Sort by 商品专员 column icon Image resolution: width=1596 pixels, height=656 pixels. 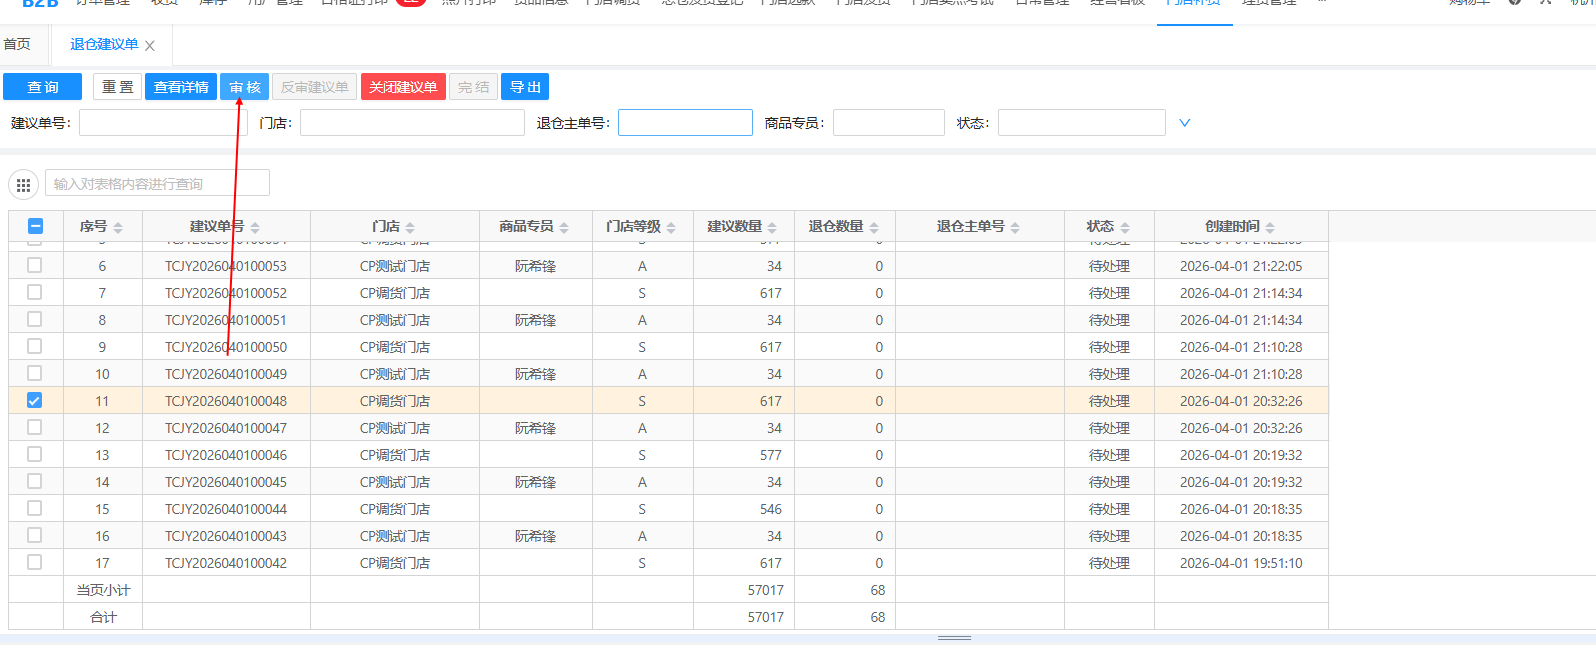coord(564,228)
